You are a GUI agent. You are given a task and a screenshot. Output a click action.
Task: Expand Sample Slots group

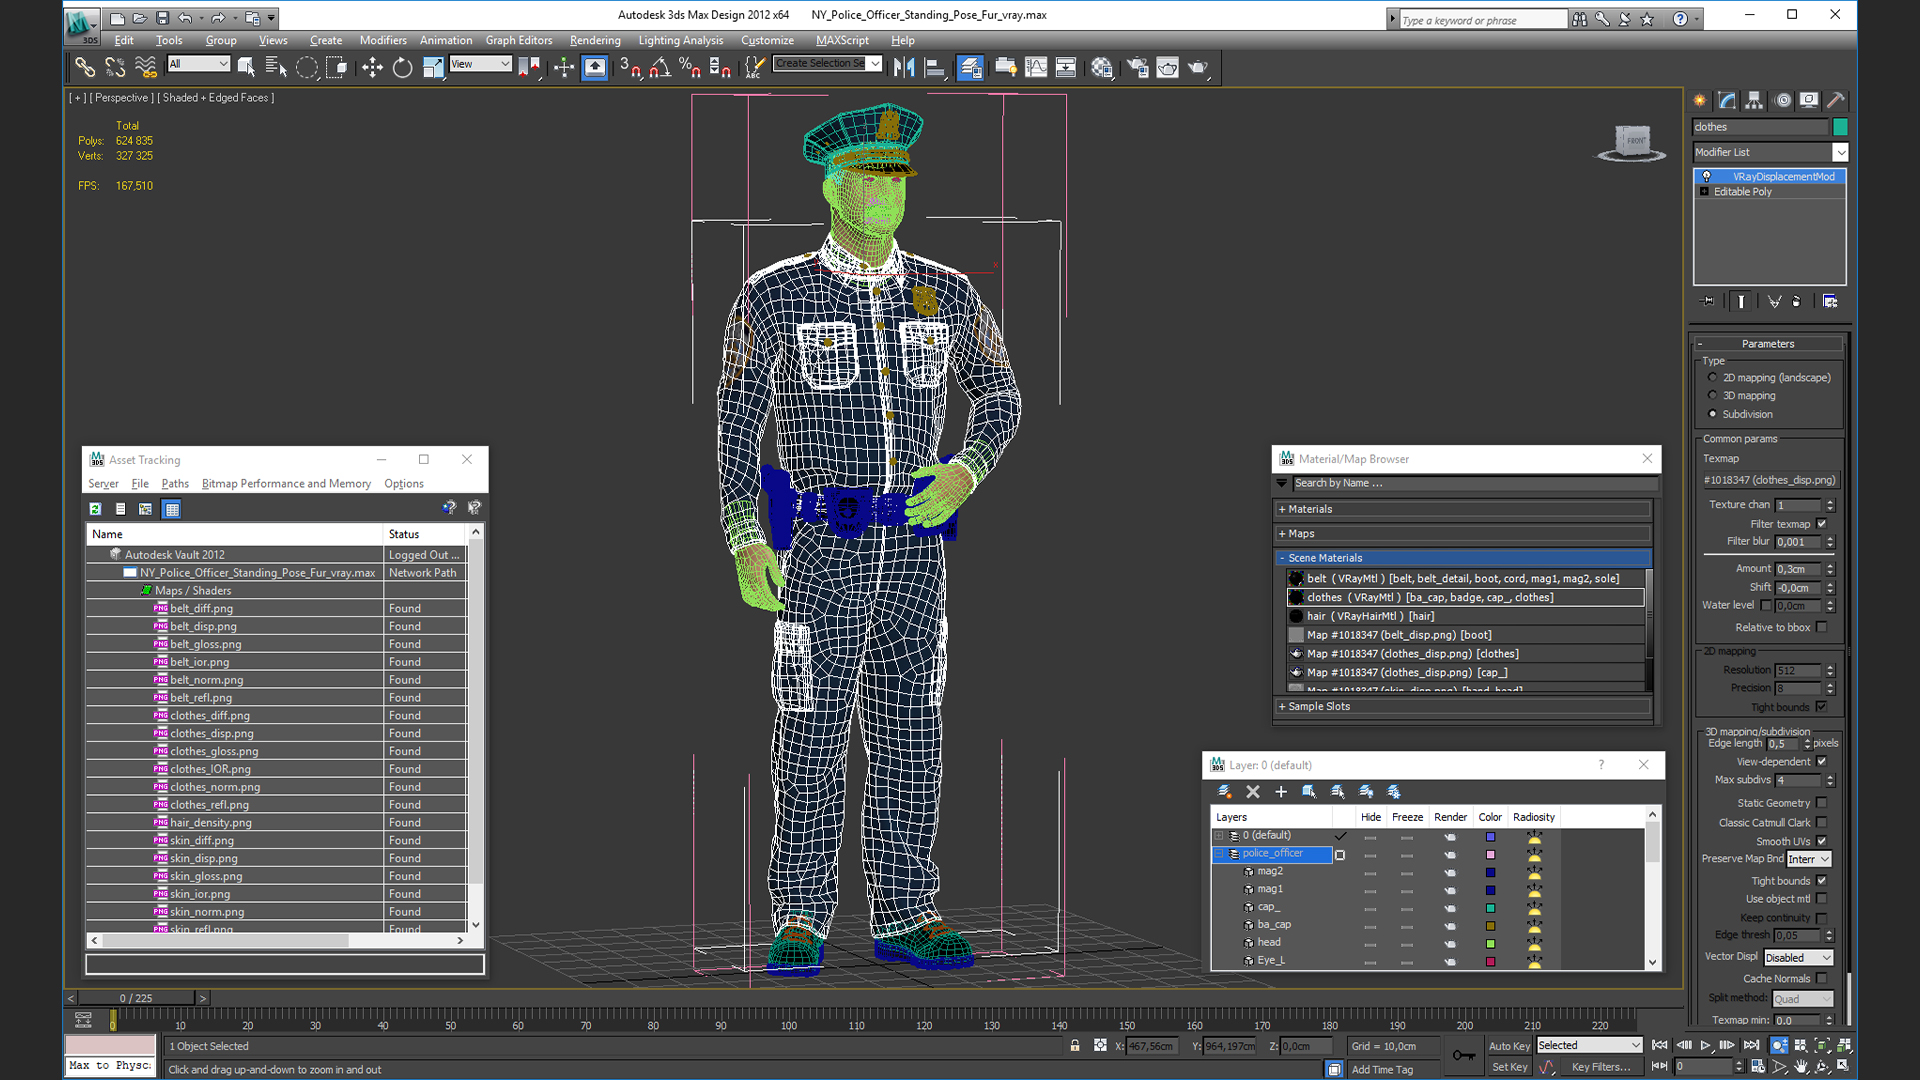coord(1282,706)
